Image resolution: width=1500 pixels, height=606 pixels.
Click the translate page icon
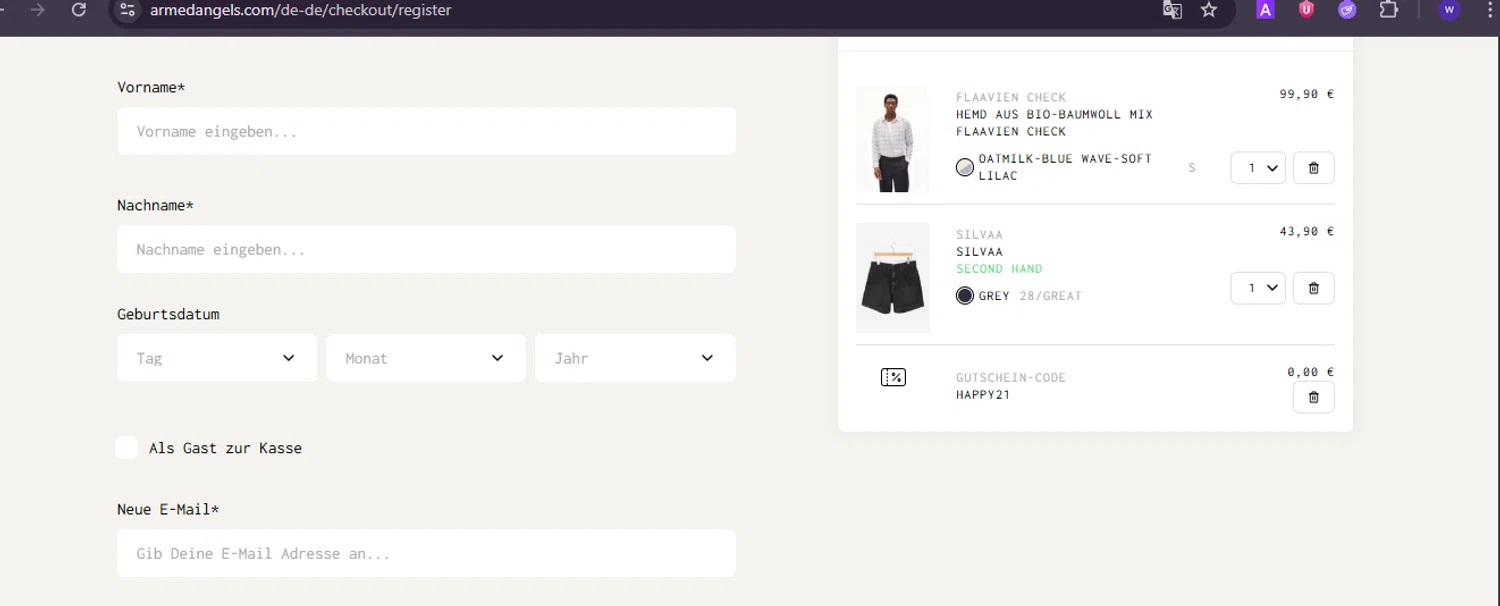[1172, 10]
